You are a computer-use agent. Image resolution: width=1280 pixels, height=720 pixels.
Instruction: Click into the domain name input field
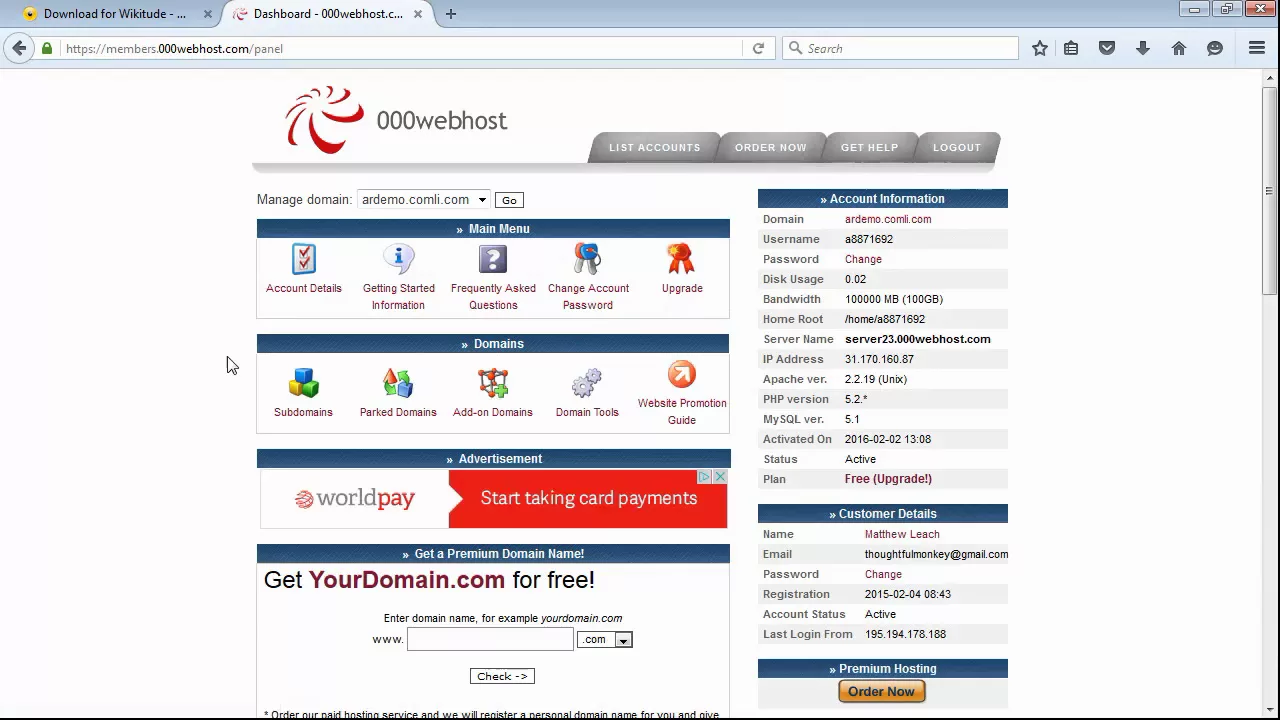click(x=490, y=640)
